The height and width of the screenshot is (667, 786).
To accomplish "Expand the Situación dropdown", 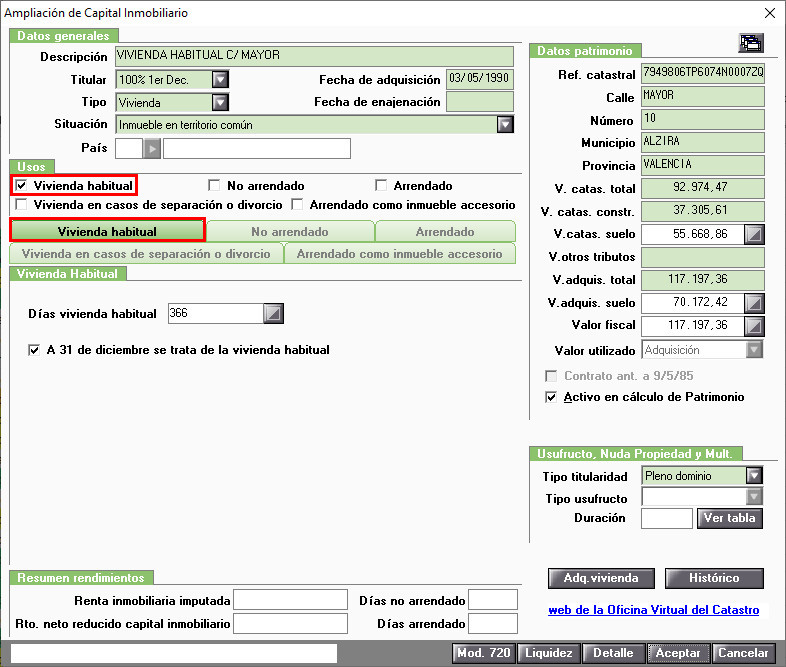I will click(x=505, y=124).
